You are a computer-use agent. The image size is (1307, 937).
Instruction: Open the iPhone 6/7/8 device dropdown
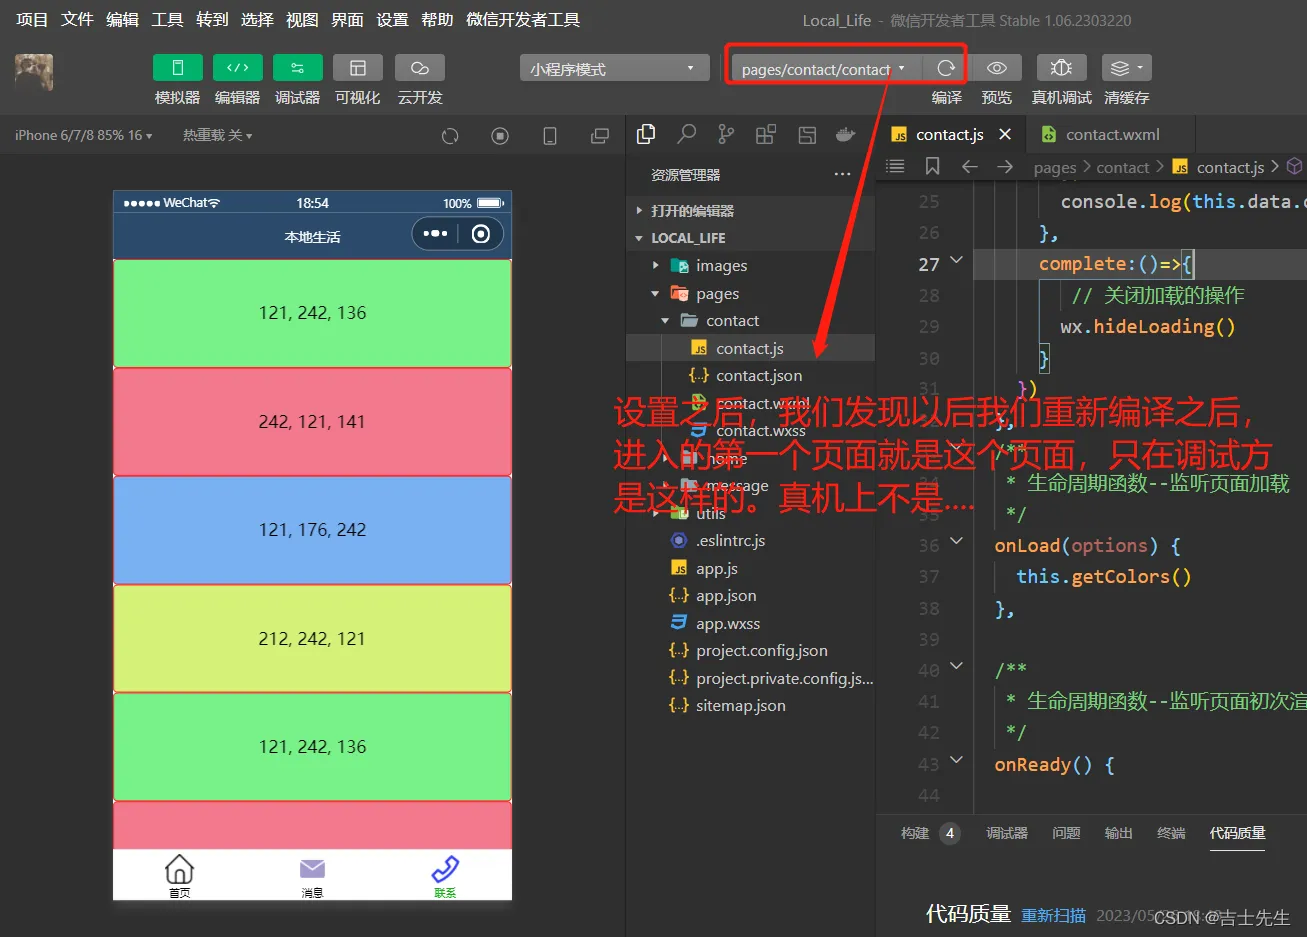(x=84, y=135)
